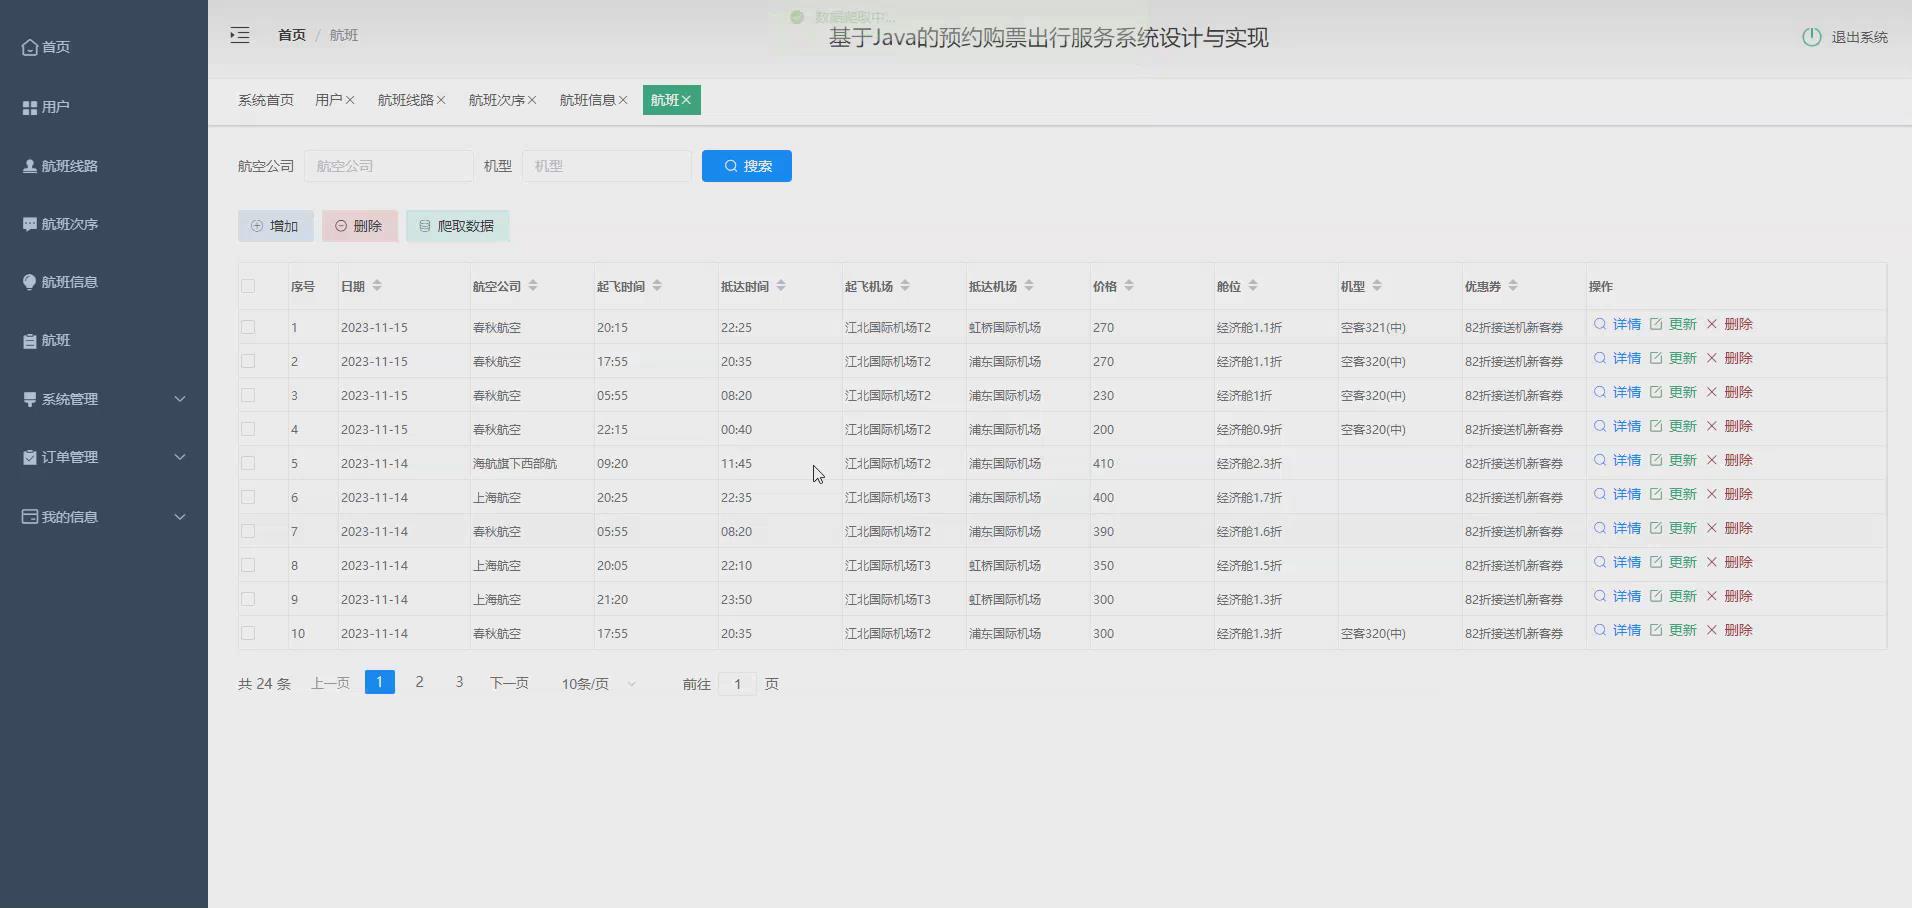Viewport: 1912px width, 908px height.
Task: Select the 用户 sidebar icon
Action: point(28,106)
